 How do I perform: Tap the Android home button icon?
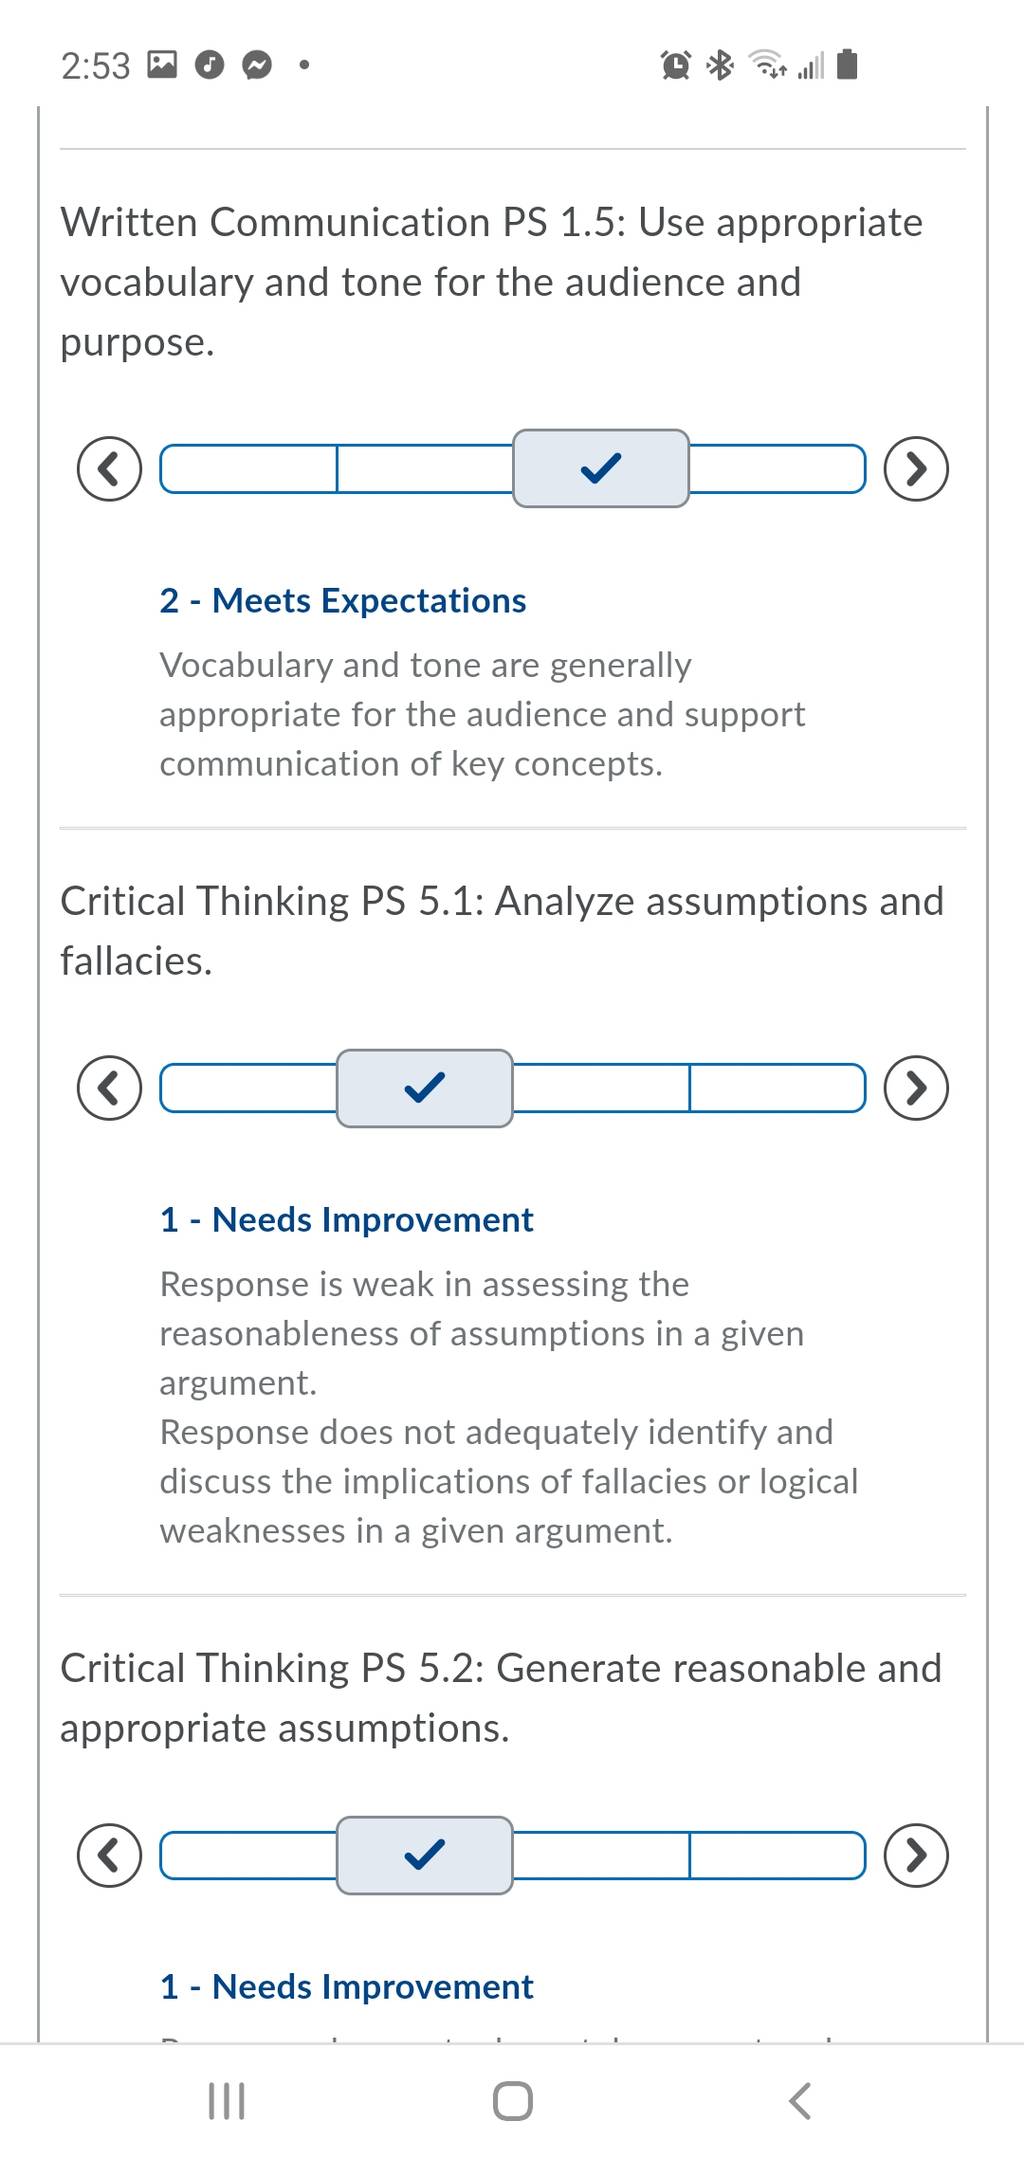click(x=513, y=2101)
